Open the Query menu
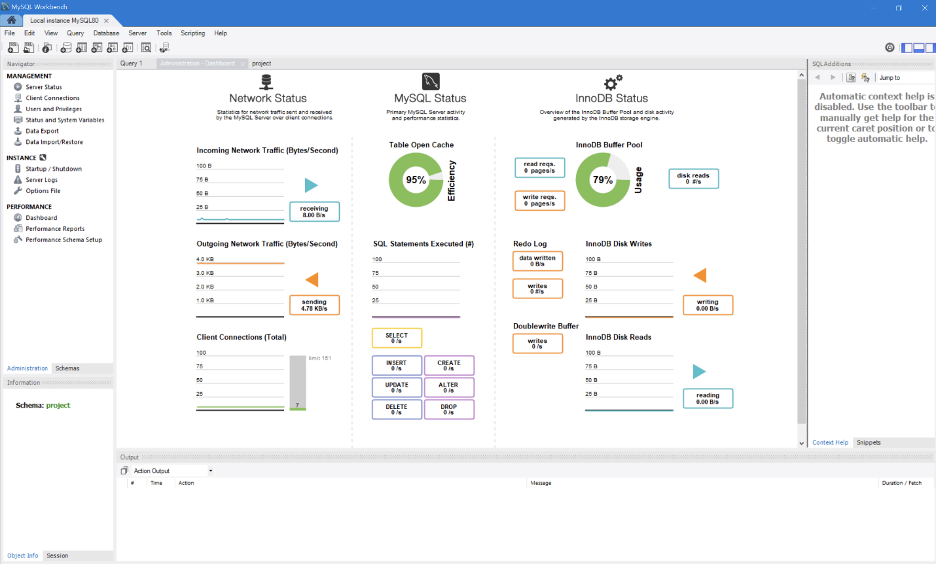 point(75,33)
